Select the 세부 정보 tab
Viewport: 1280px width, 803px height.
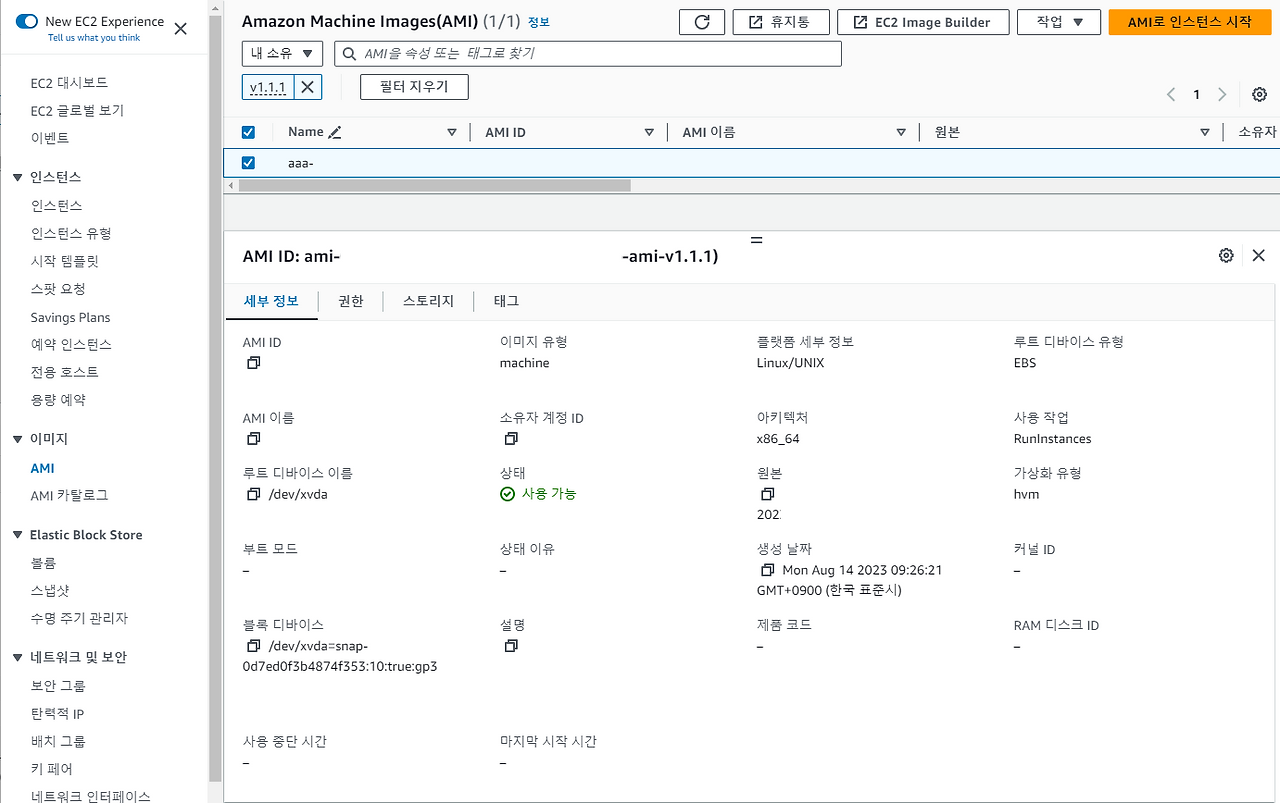(x=271, y=301)
